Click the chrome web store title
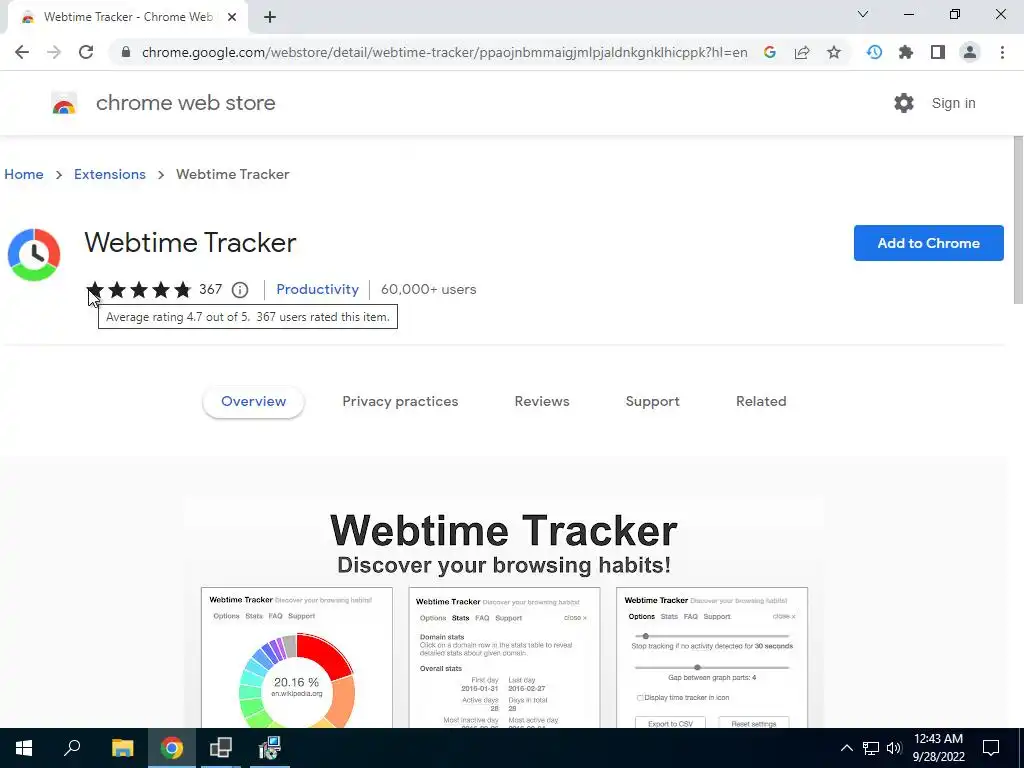This screenshot has width=1024, height=768. (185, 103)
